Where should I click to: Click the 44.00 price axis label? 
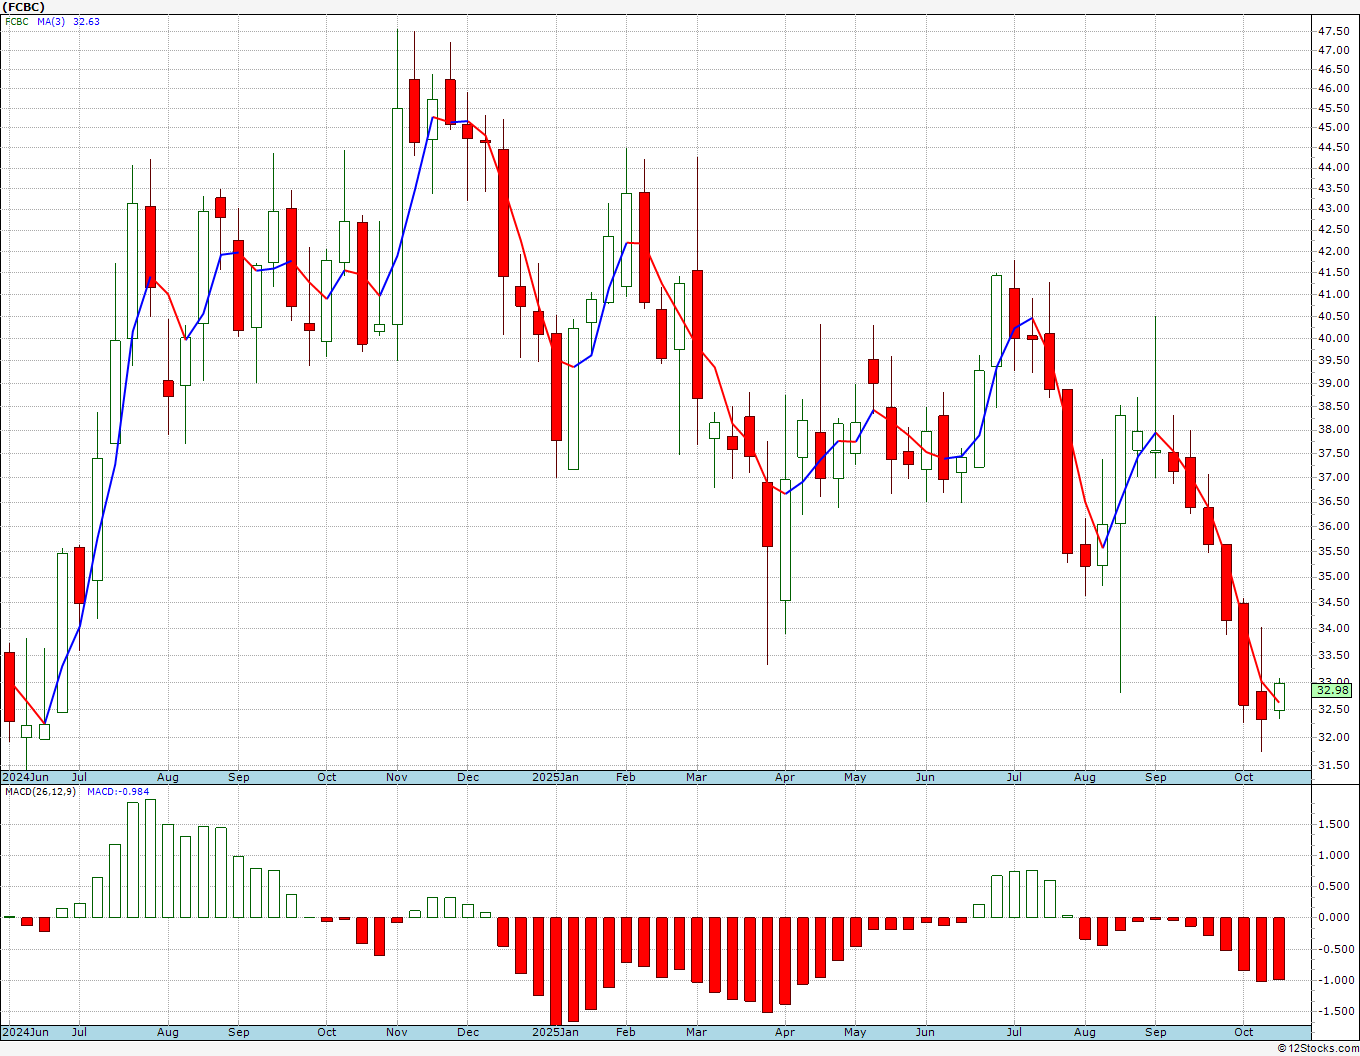coord(1333,167)
